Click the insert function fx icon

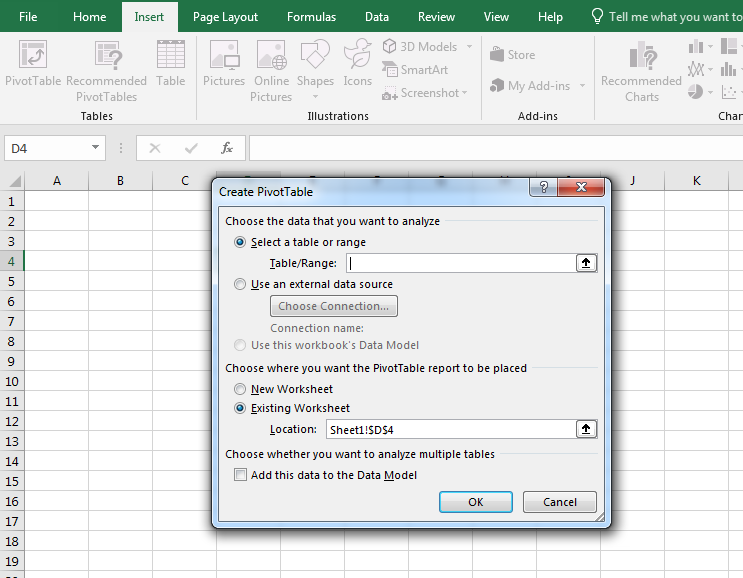(x=227, y=148)
